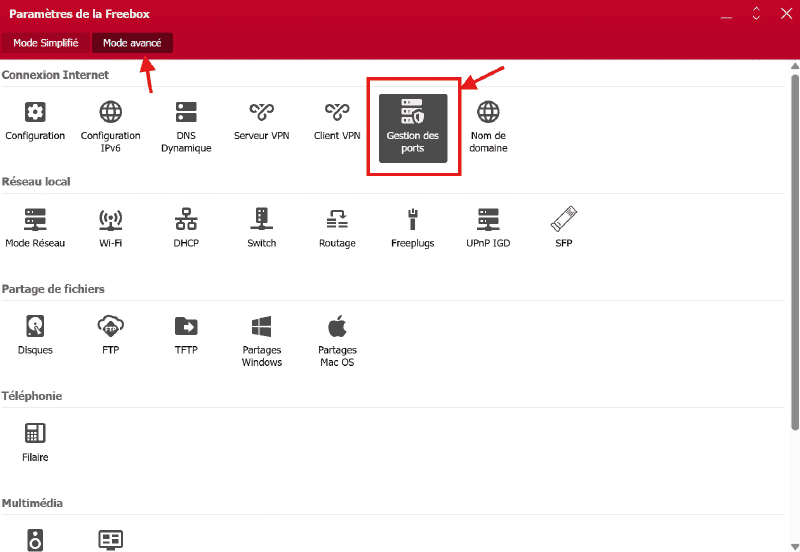
Task: Click the Connexion Internet section heading
Action: click(x=55, y=75)
